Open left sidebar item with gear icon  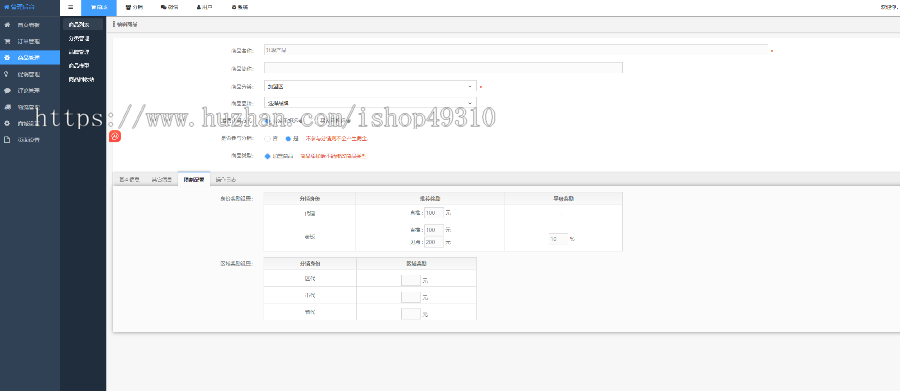30,123
